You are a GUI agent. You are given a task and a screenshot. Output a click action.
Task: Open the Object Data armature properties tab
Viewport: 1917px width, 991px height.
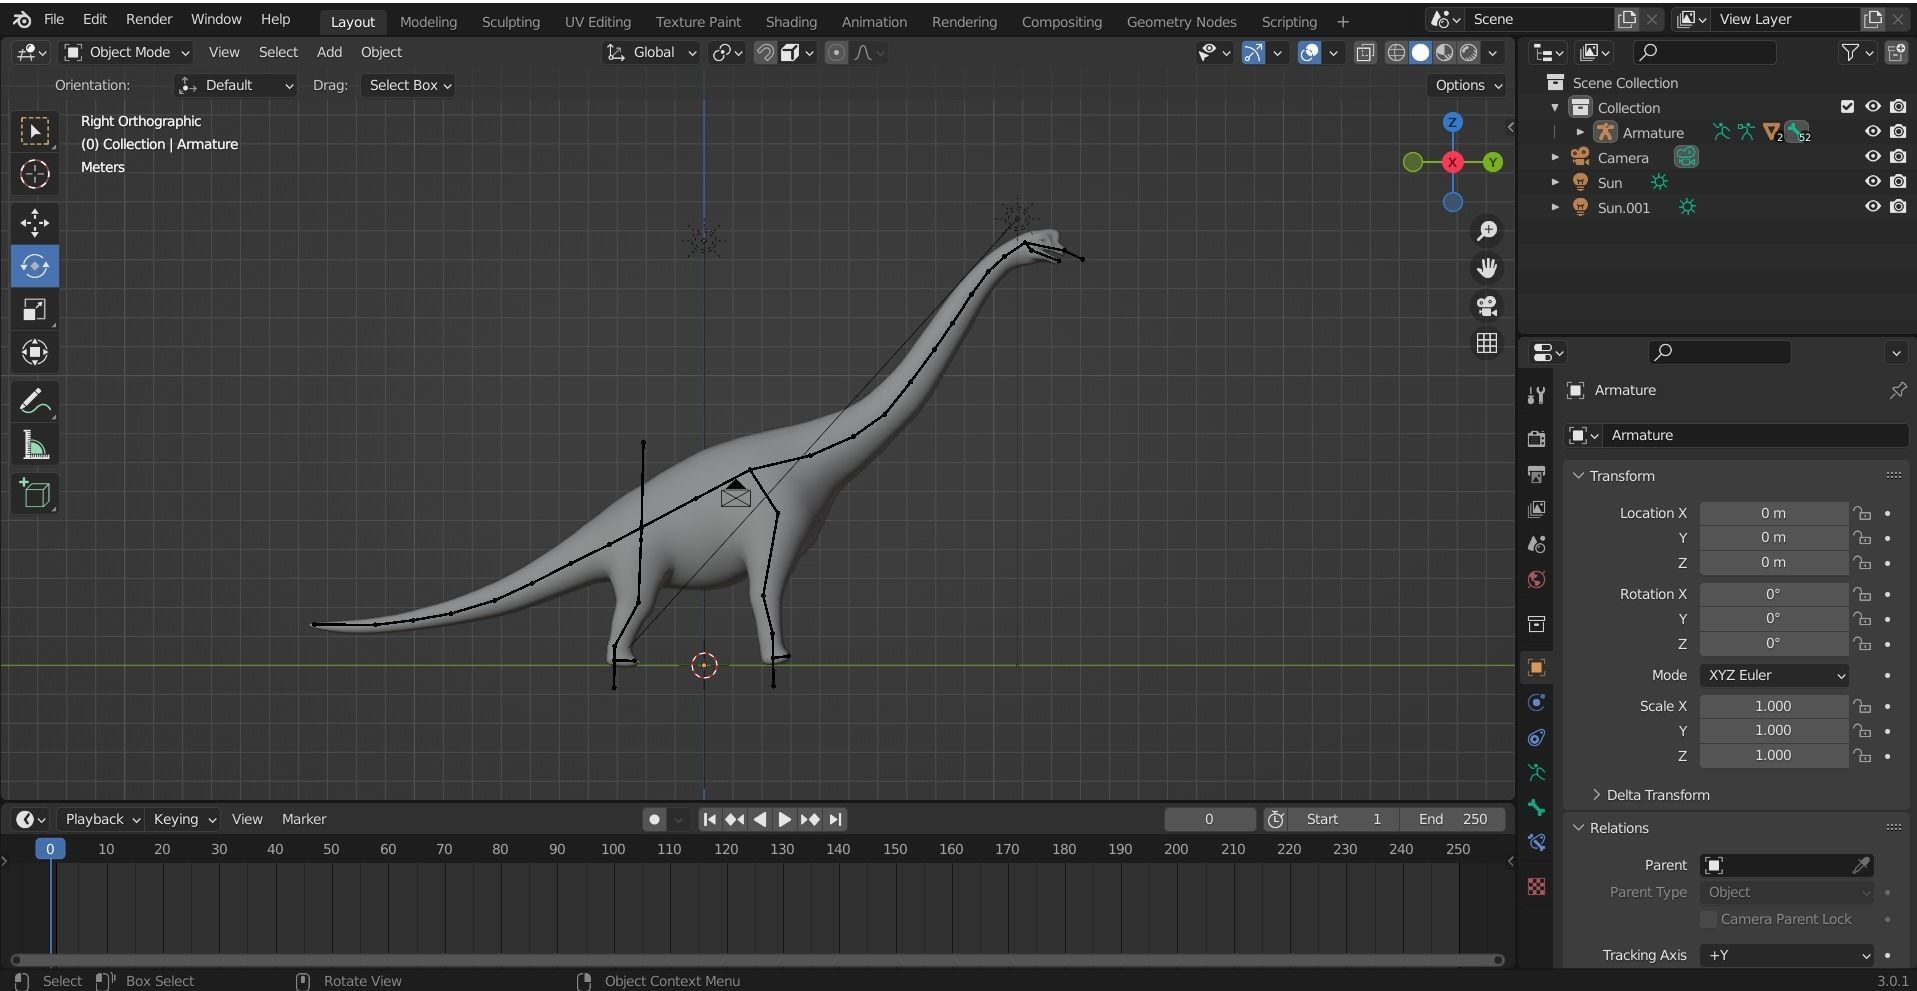(1537, 773)
